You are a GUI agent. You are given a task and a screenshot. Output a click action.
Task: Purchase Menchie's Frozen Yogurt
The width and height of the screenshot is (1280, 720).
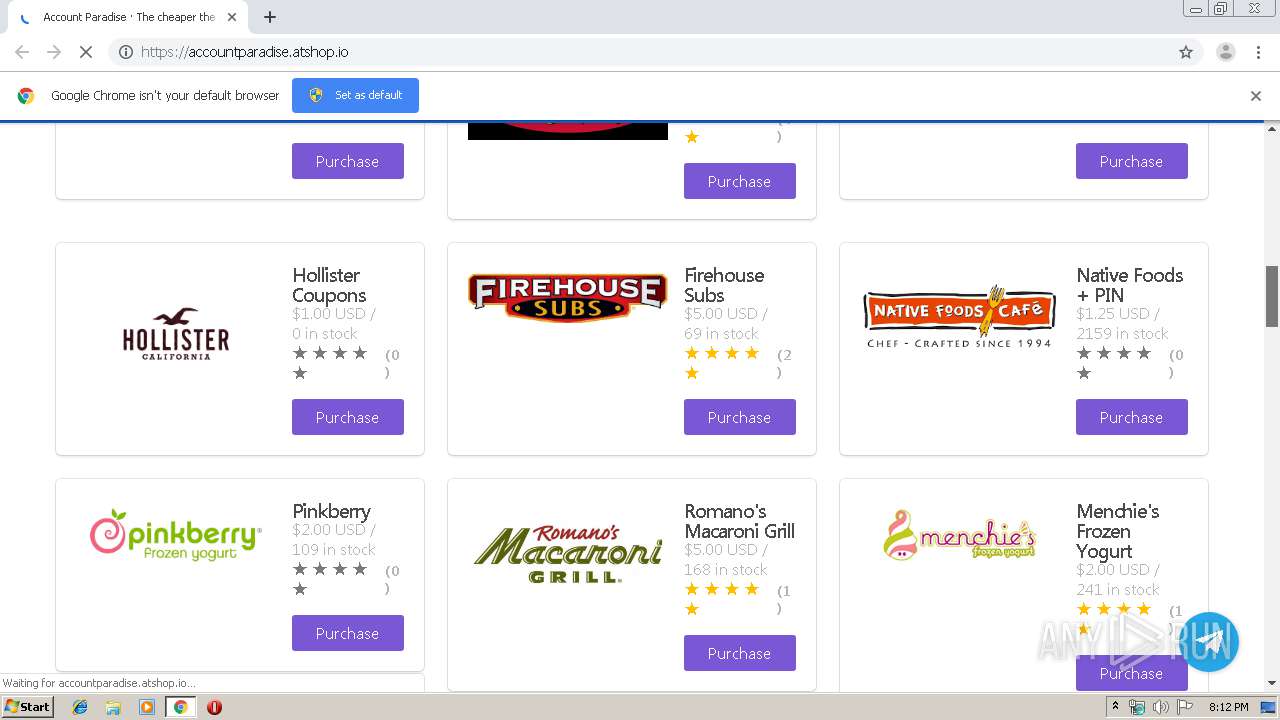point(1131,673)
